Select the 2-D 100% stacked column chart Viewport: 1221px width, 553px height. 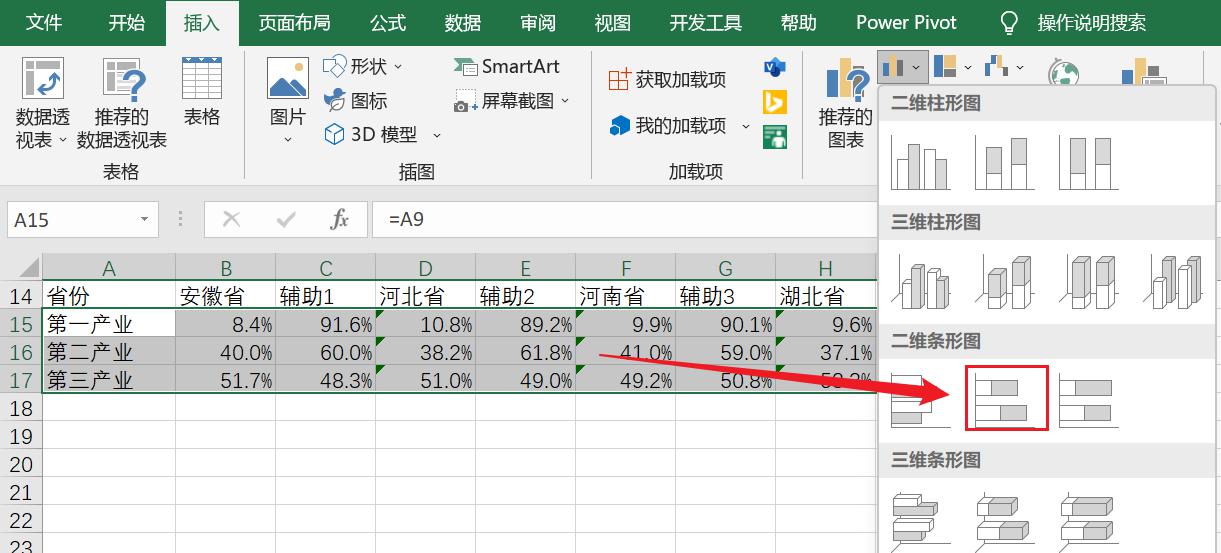click(x=1089, y=162)
